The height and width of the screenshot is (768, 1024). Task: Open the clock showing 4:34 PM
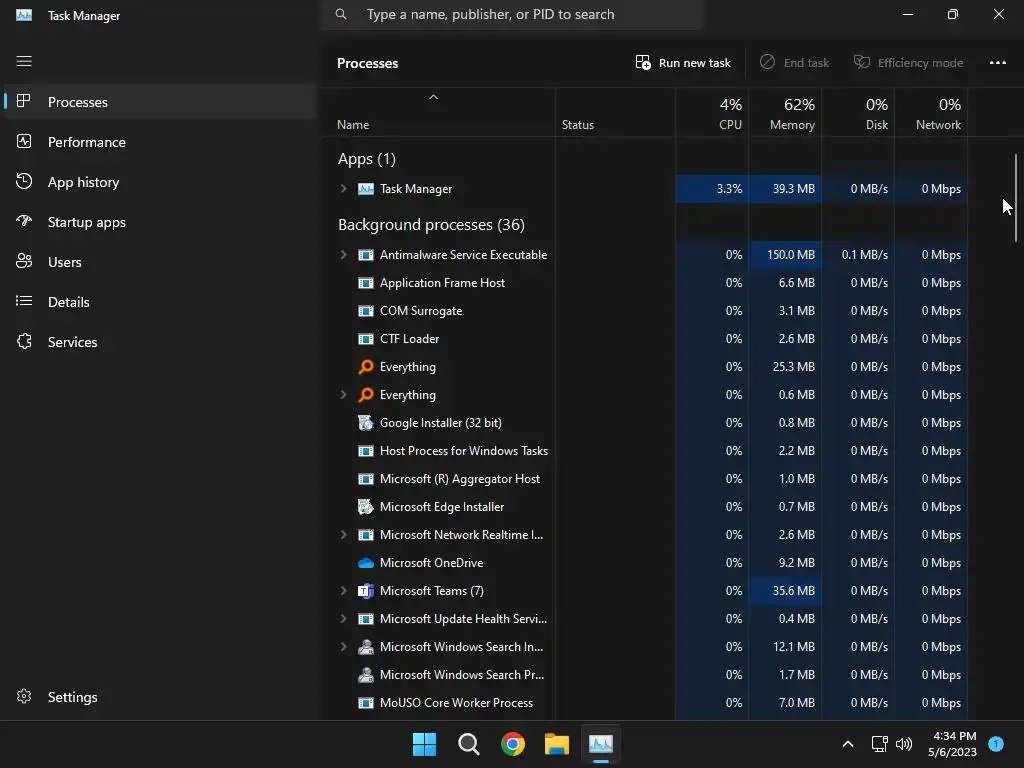952,744
